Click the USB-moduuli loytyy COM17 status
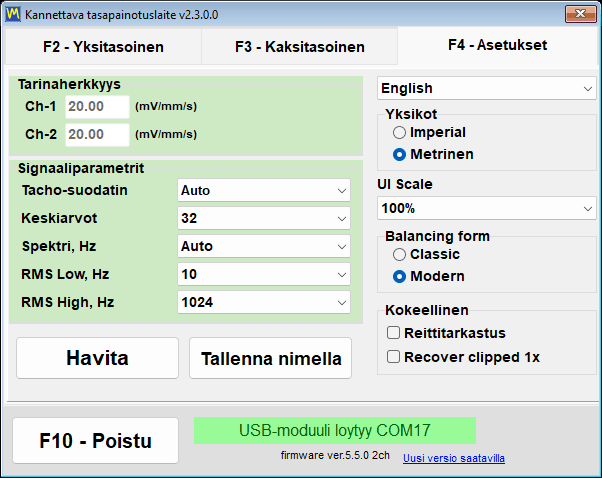Screen dimensions: 602x478 (x=335, y=430)
